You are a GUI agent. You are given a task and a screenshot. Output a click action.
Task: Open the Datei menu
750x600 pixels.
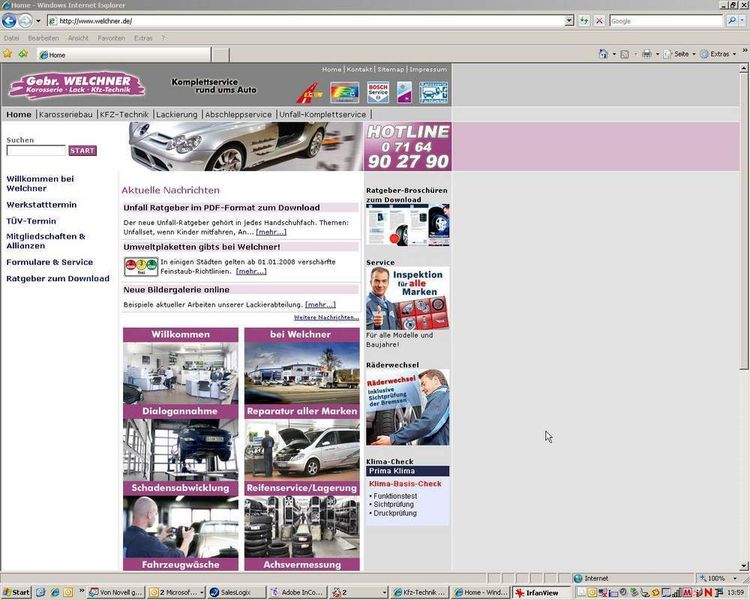(11, 38)
